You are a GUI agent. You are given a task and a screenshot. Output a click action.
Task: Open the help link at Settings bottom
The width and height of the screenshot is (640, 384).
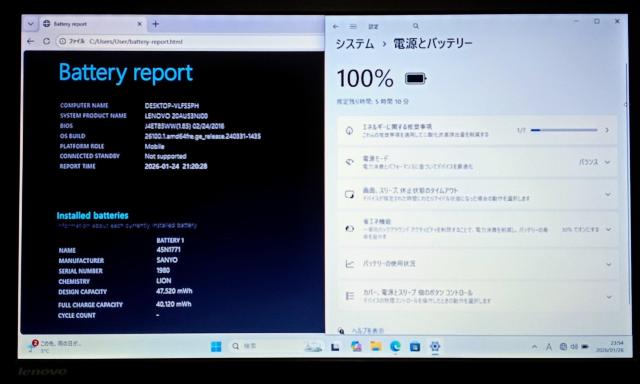pyautogui.click(x=368, y=331)
